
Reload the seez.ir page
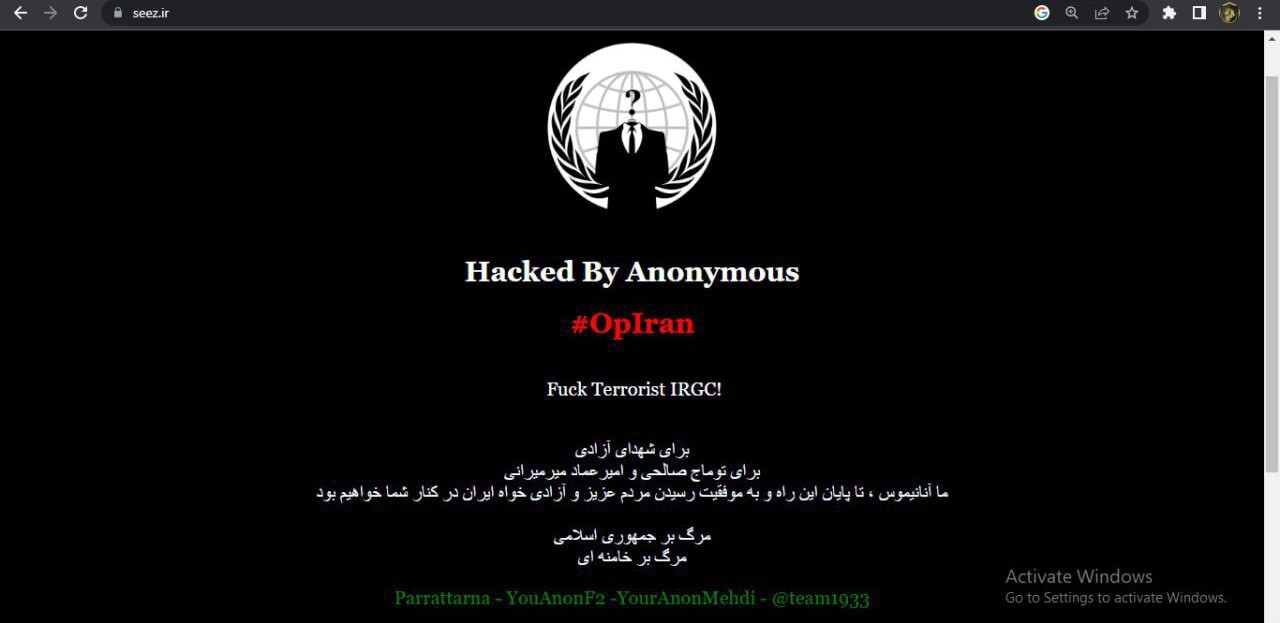[x=81, y=13]
